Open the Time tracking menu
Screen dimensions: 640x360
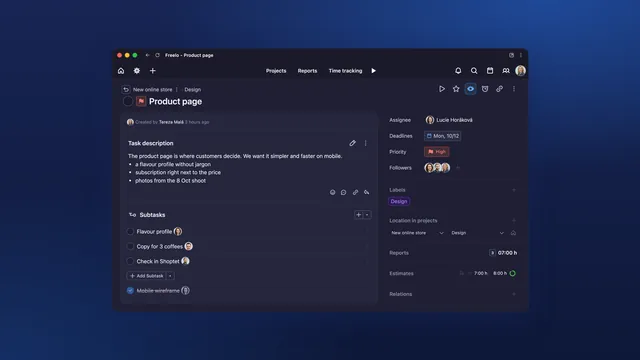[x=345, y=71]
